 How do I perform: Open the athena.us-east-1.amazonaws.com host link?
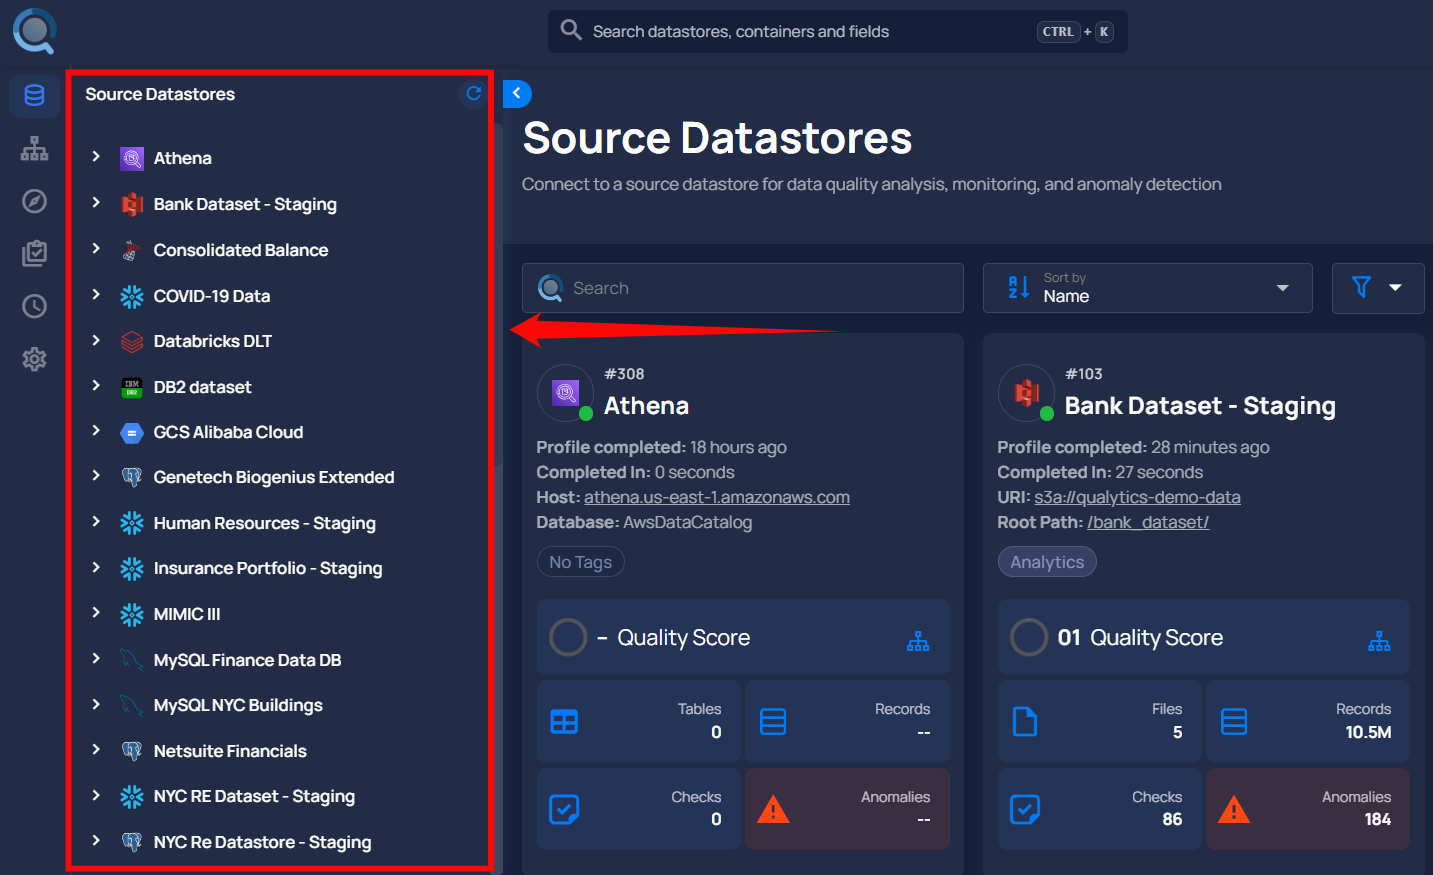point(717,497)
